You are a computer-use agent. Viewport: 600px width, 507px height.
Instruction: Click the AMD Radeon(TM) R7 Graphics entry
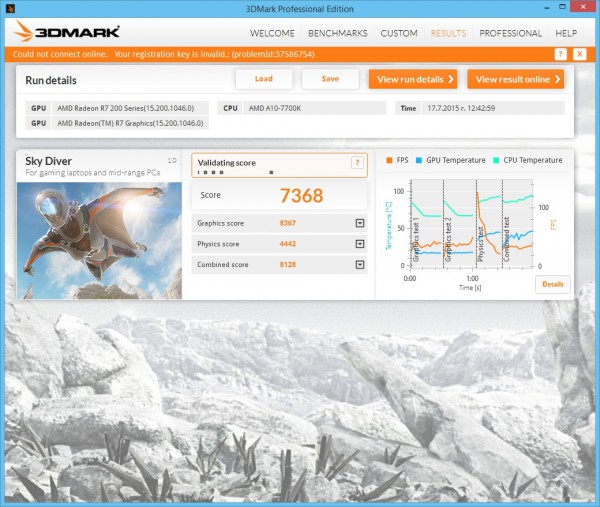130,123
